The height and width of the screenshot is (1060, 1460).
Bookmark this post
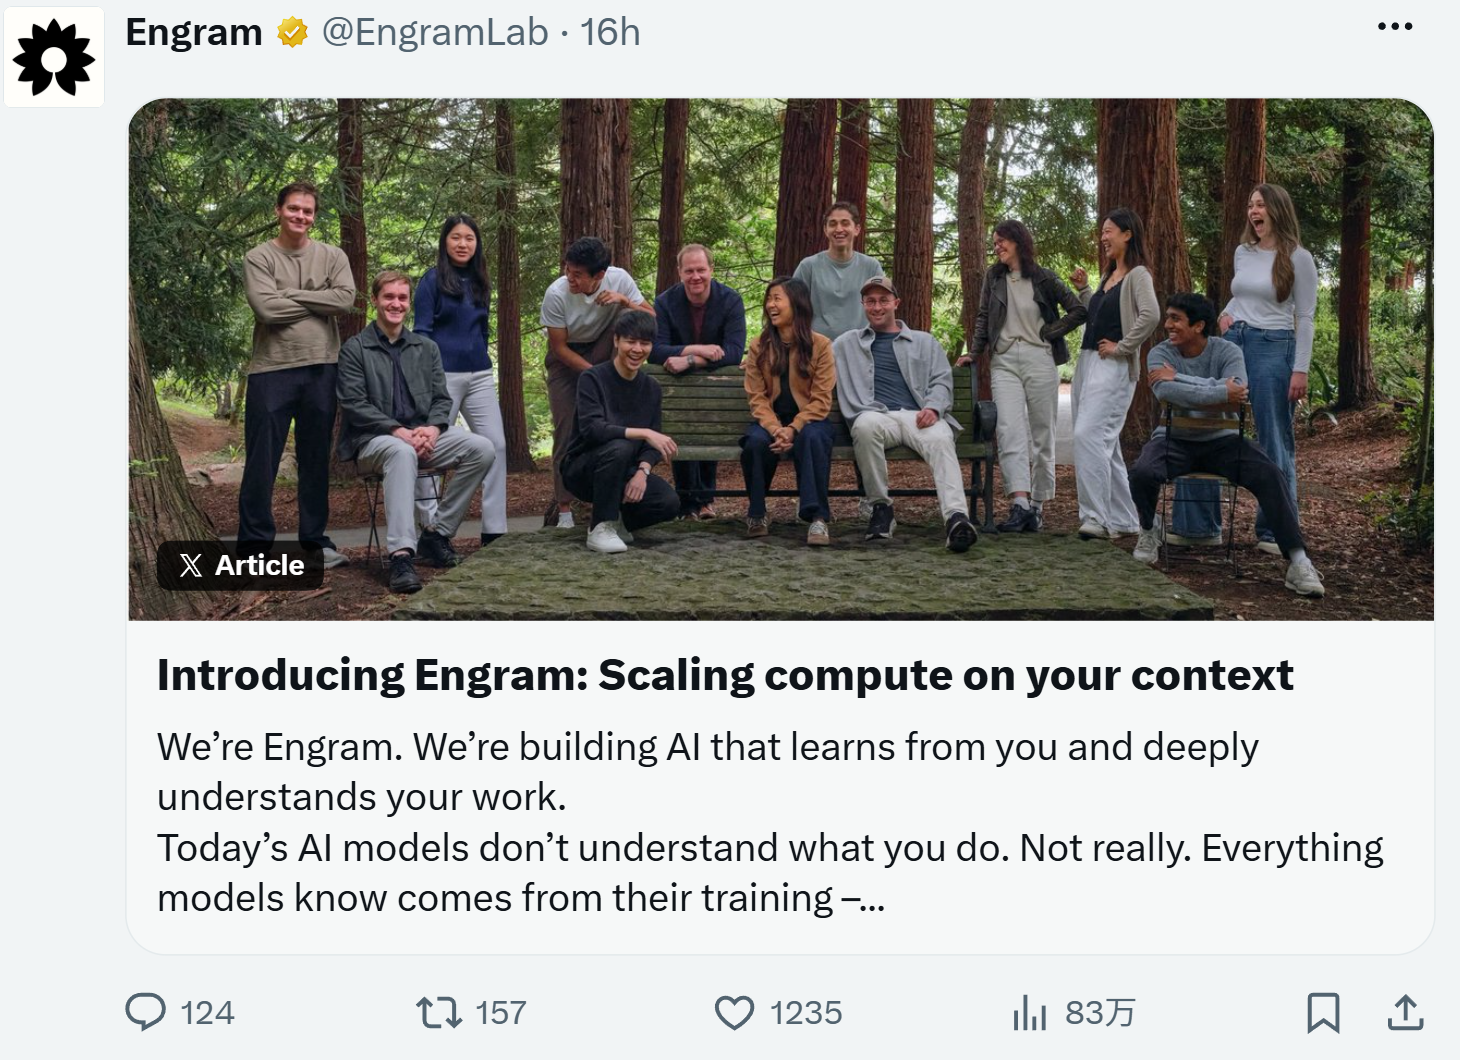click(x=1323, y=1012)
